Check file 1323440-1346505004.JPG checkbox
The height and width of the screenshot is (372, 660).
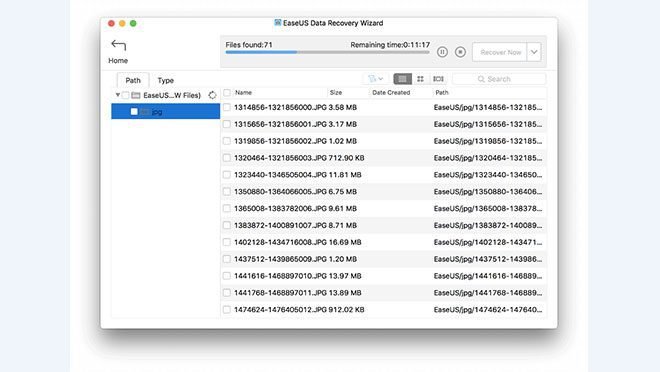pyautogui.click(x=227, y=175)
